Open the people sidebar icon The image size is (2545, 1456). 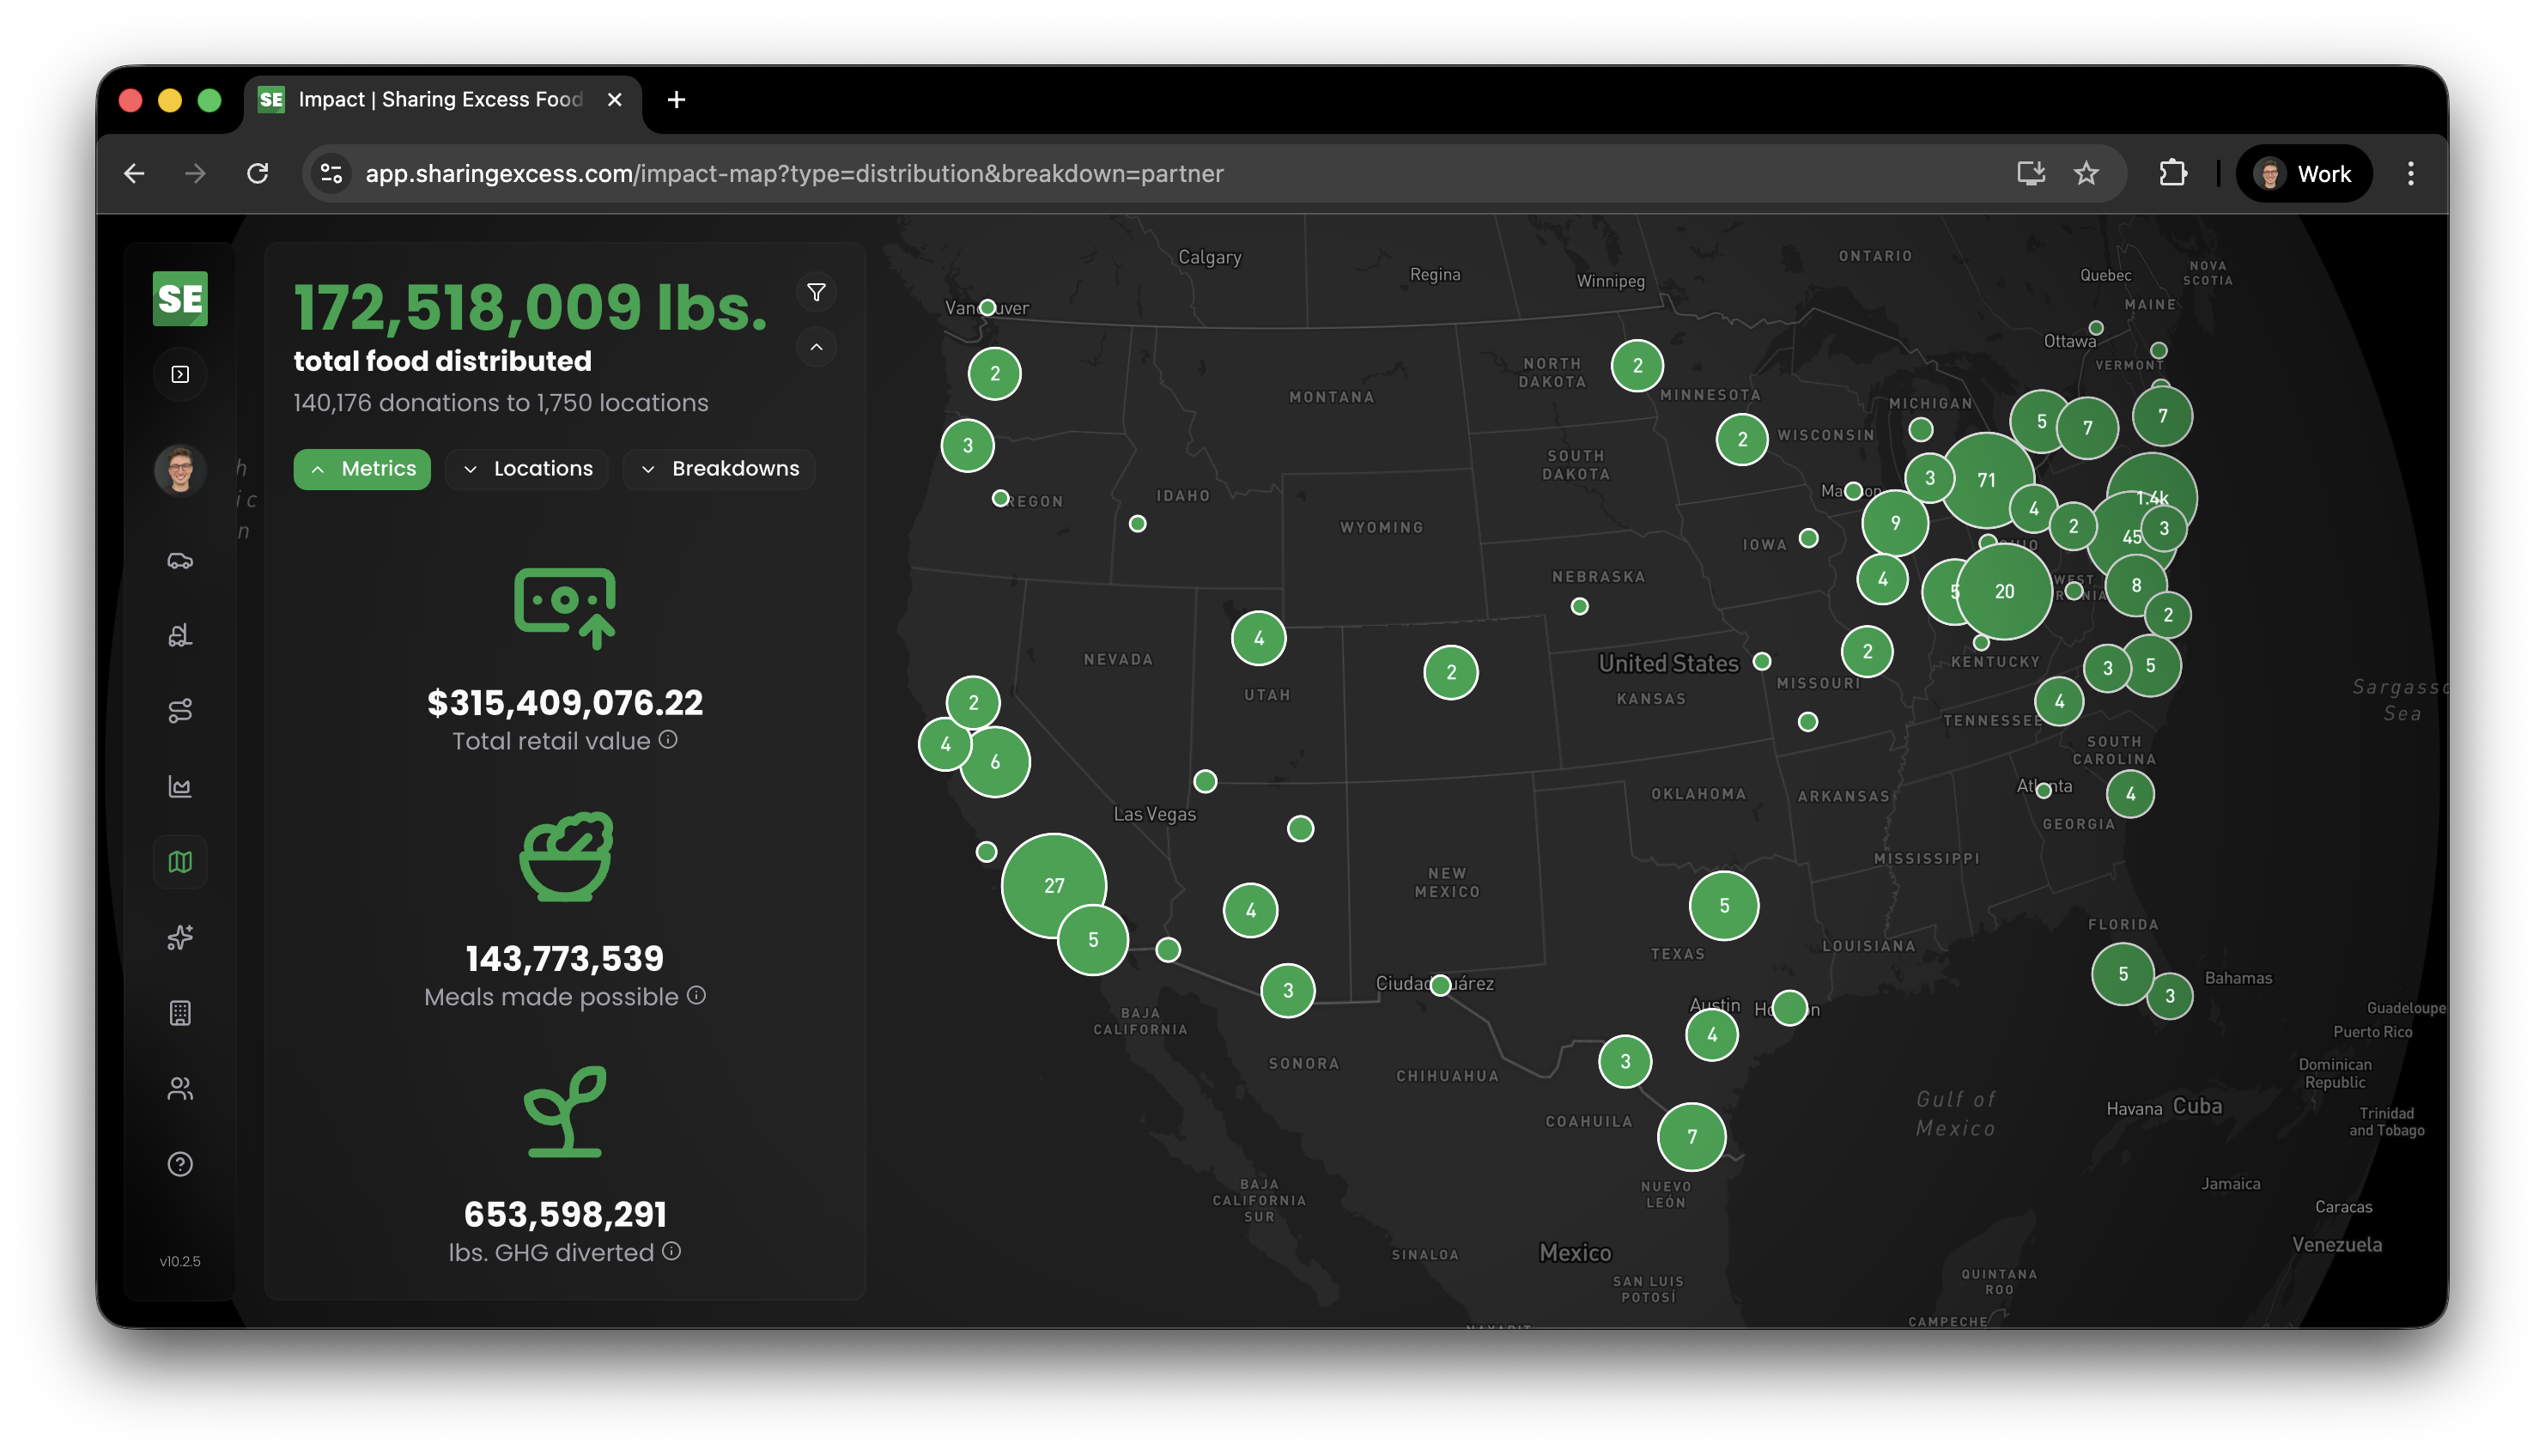[180, 1088]
